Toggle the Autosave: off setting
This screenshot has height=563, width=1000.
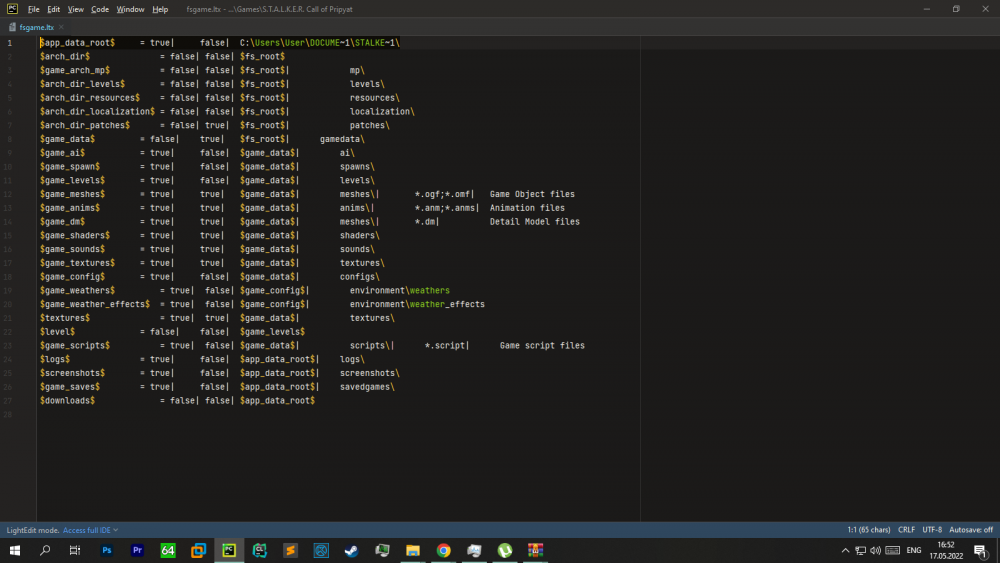click(x=971, y=530)
